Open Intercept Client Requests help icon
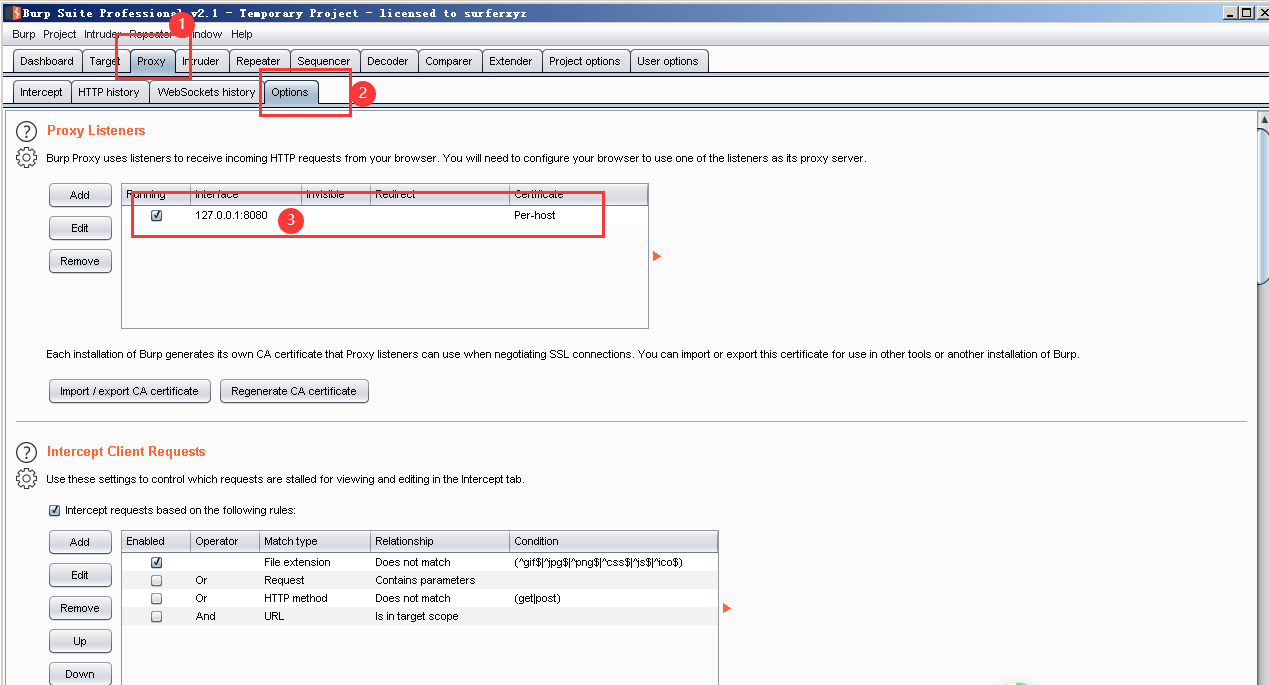This screenshot has height=685, width=1269. (27, 453)
